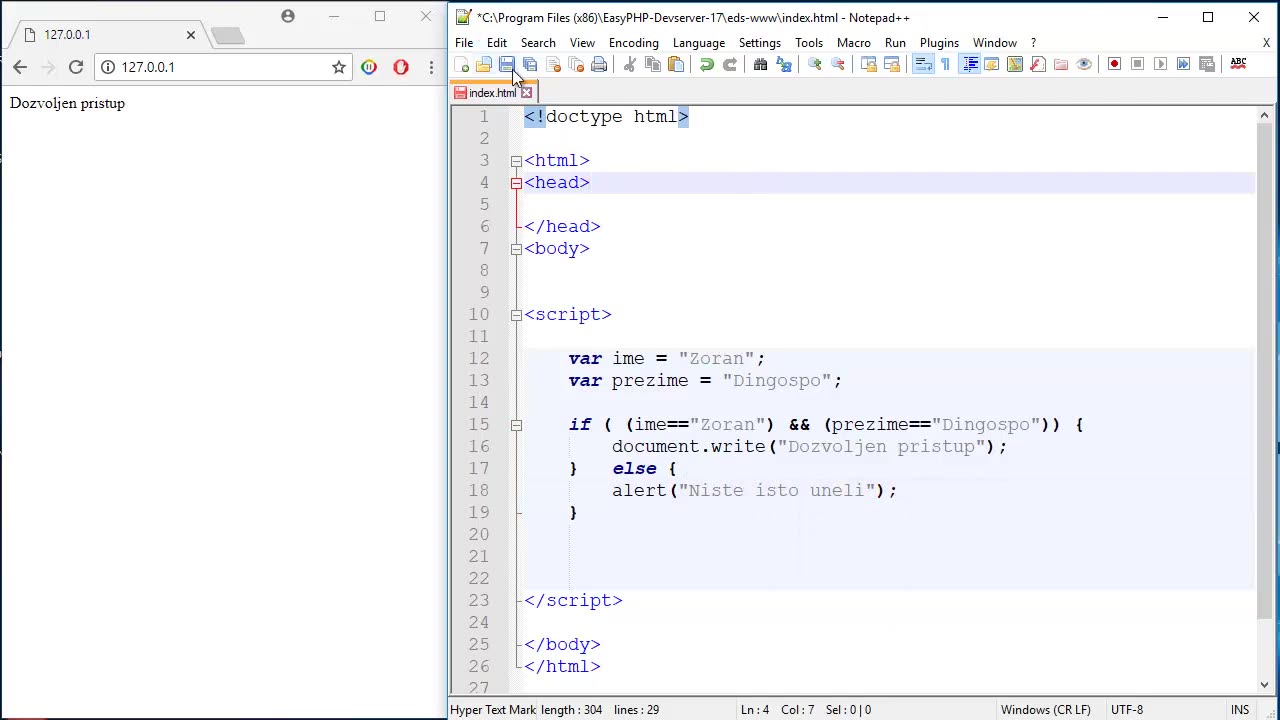The height and width of the screenshot is (720, 1280).
Task: Open the Search menu
Action: click(538, 43)
